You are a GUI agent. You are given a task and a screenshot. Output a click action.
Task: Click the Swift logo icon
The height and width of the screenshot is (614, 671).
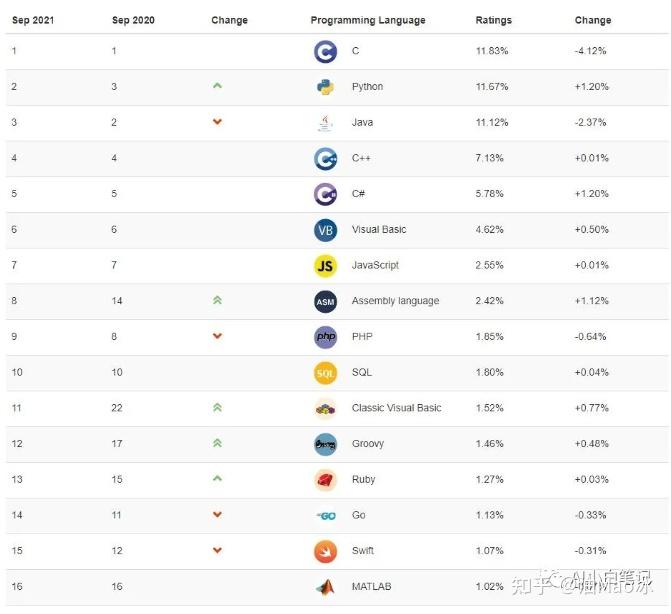(325, 551)
